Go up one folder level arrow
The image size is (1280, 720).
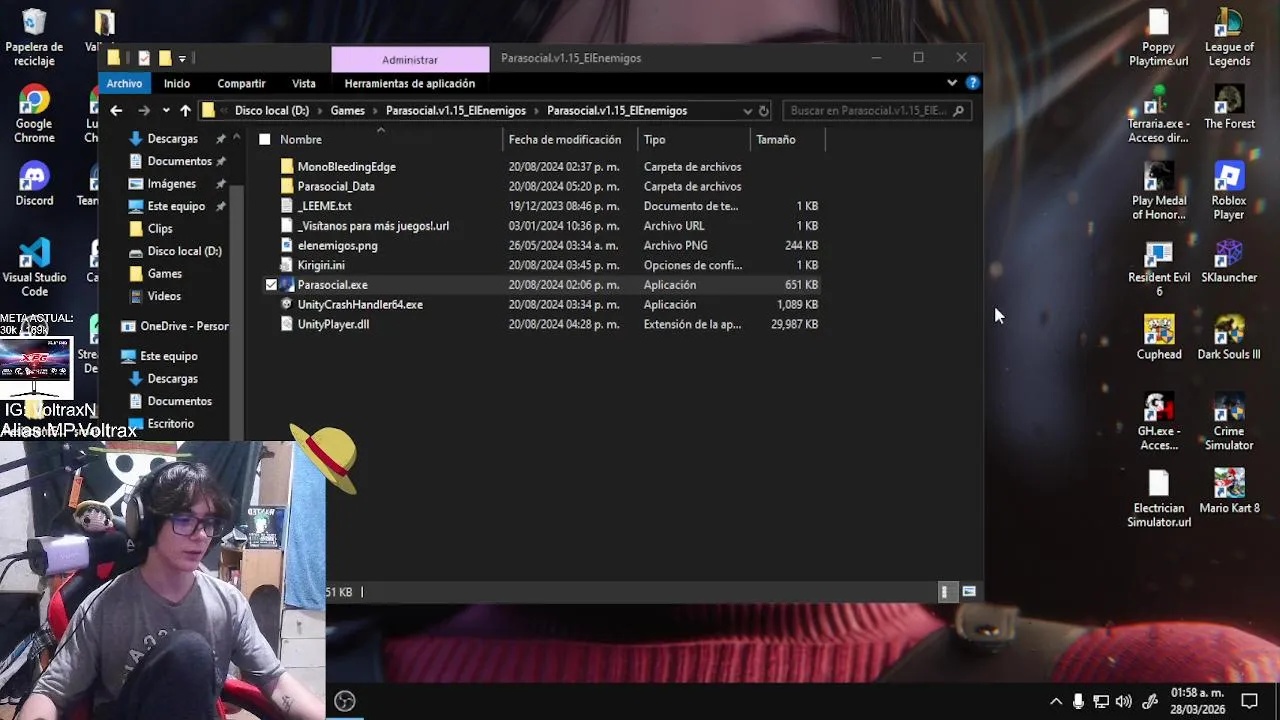pos(185,111)
